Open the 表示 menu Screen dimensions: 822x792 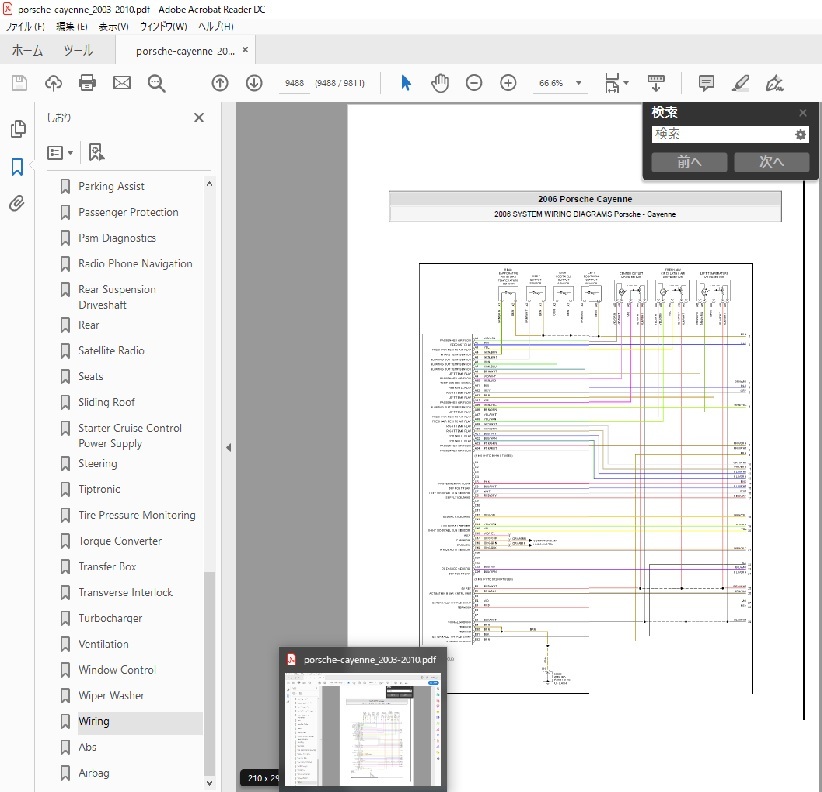click(x=113, y=26)
